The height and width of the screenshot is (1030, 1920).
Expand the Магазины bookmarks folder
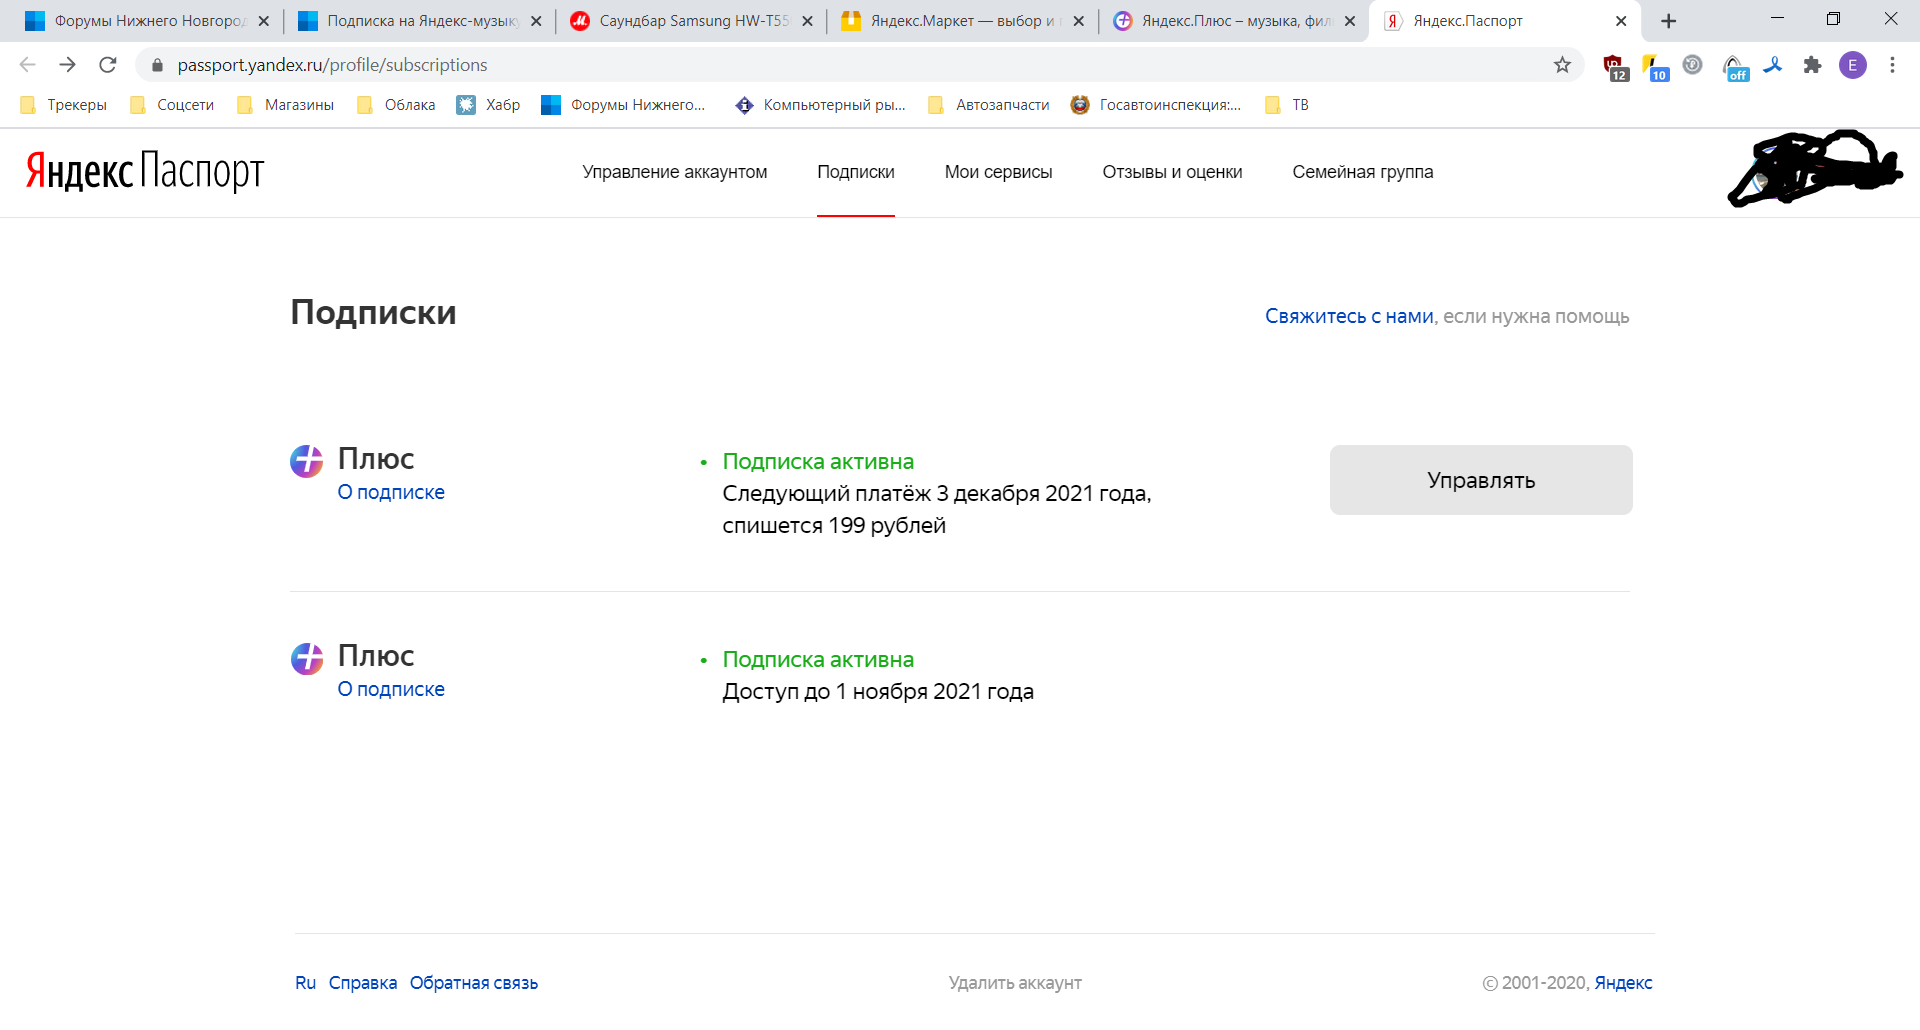click(x=286, y=105)
